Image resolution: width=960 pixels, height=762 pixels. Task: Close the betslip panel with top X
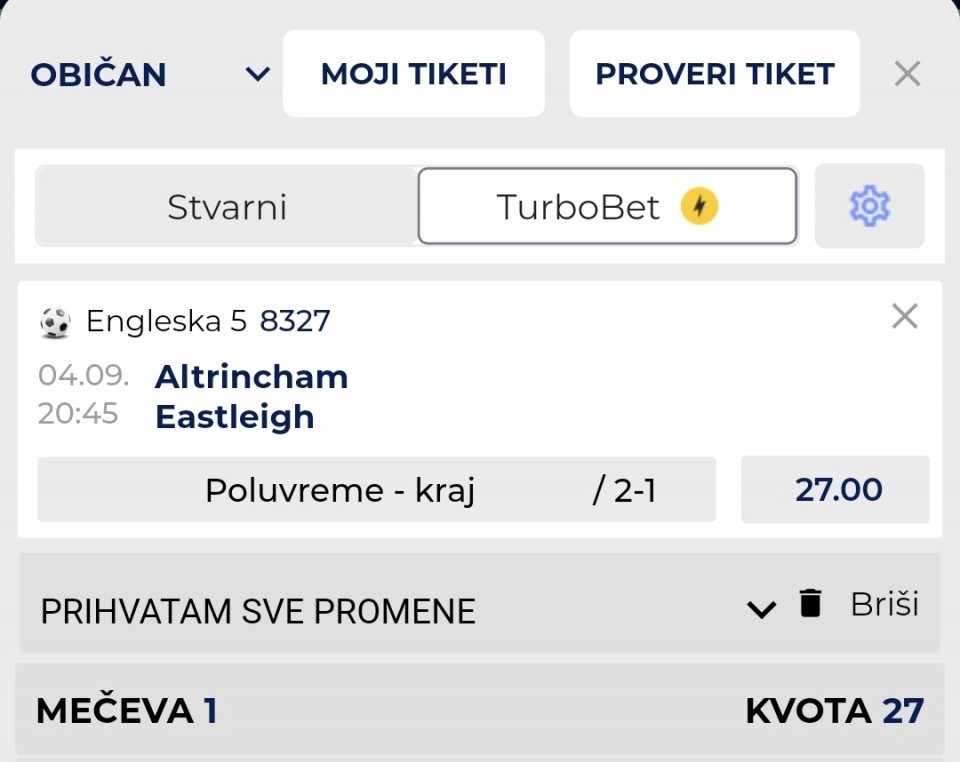point(907,74)
